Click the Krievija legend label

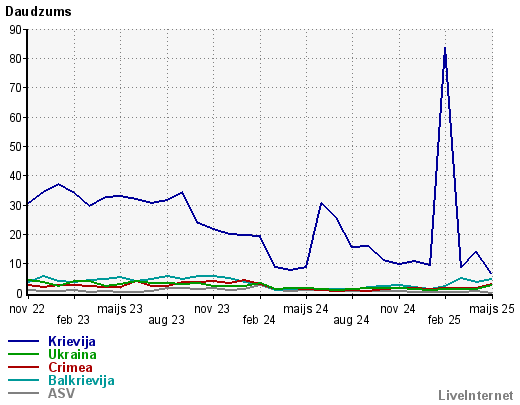coord(72,341)
